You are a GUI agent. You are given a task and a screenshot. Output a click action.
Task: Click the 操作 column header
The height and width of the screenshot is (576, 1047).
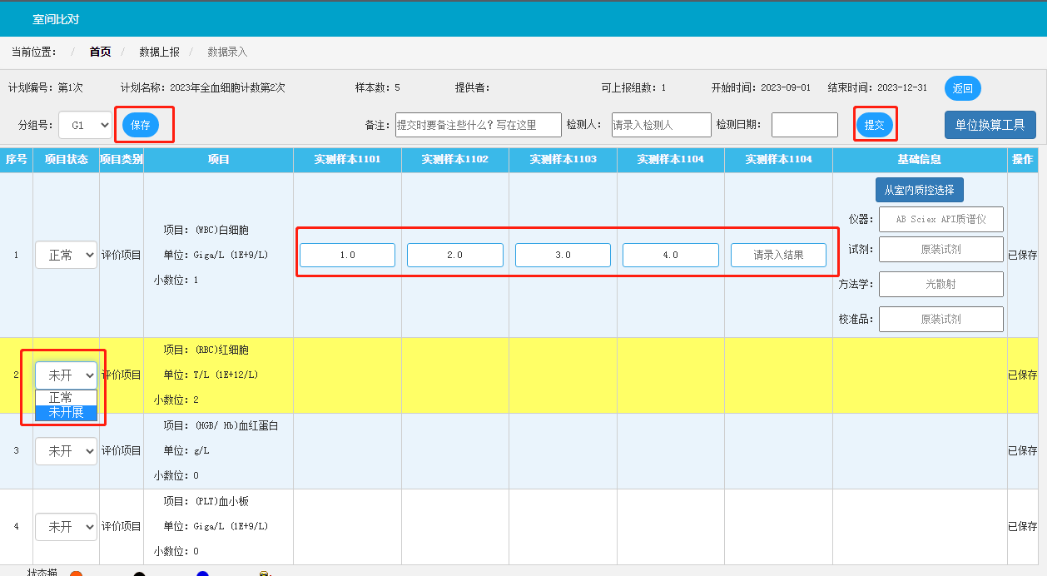(1022, 160)
